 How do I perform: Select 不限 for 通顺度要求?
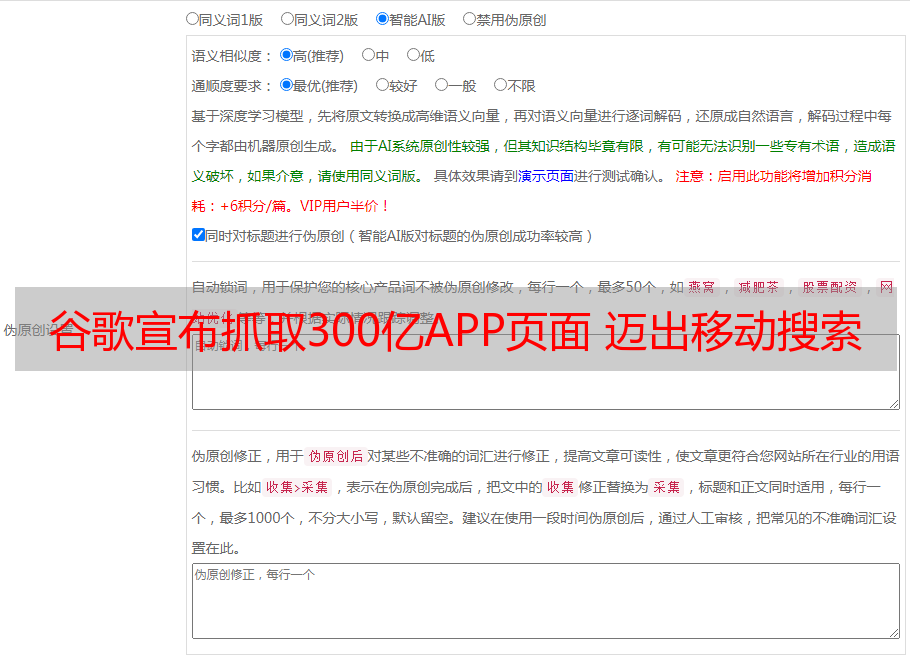click(x=500, y=86)
